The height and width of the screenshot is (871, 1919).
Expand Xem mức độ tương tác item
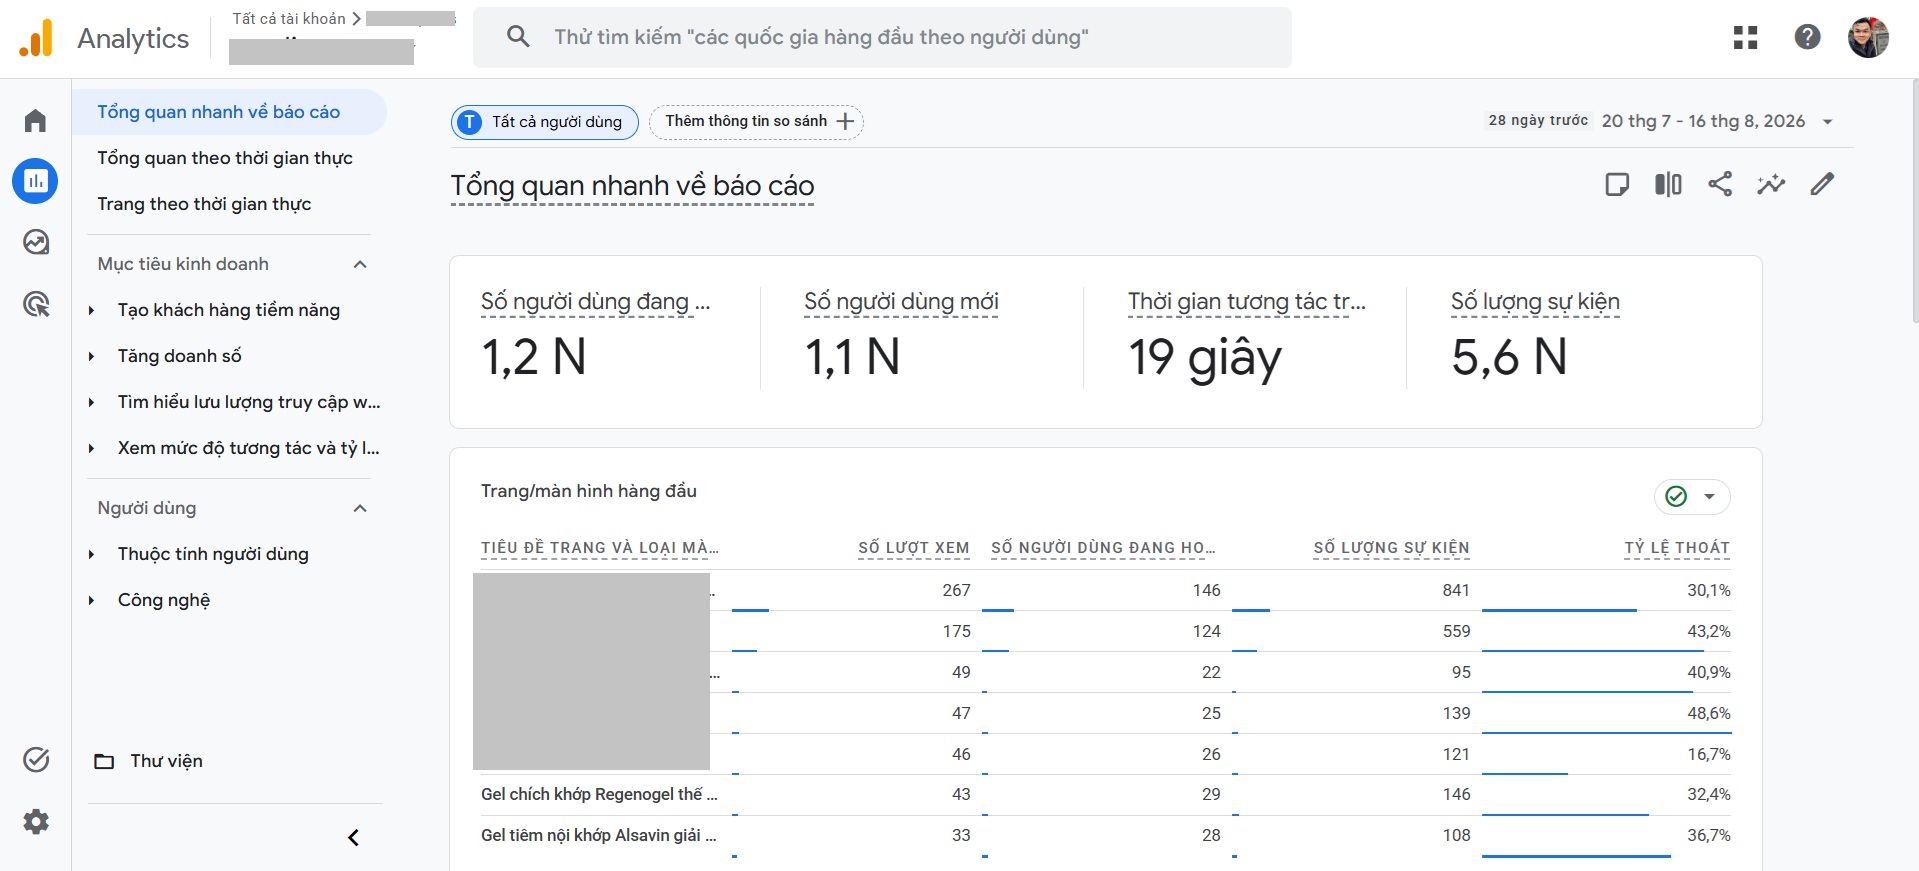(91, 448)
